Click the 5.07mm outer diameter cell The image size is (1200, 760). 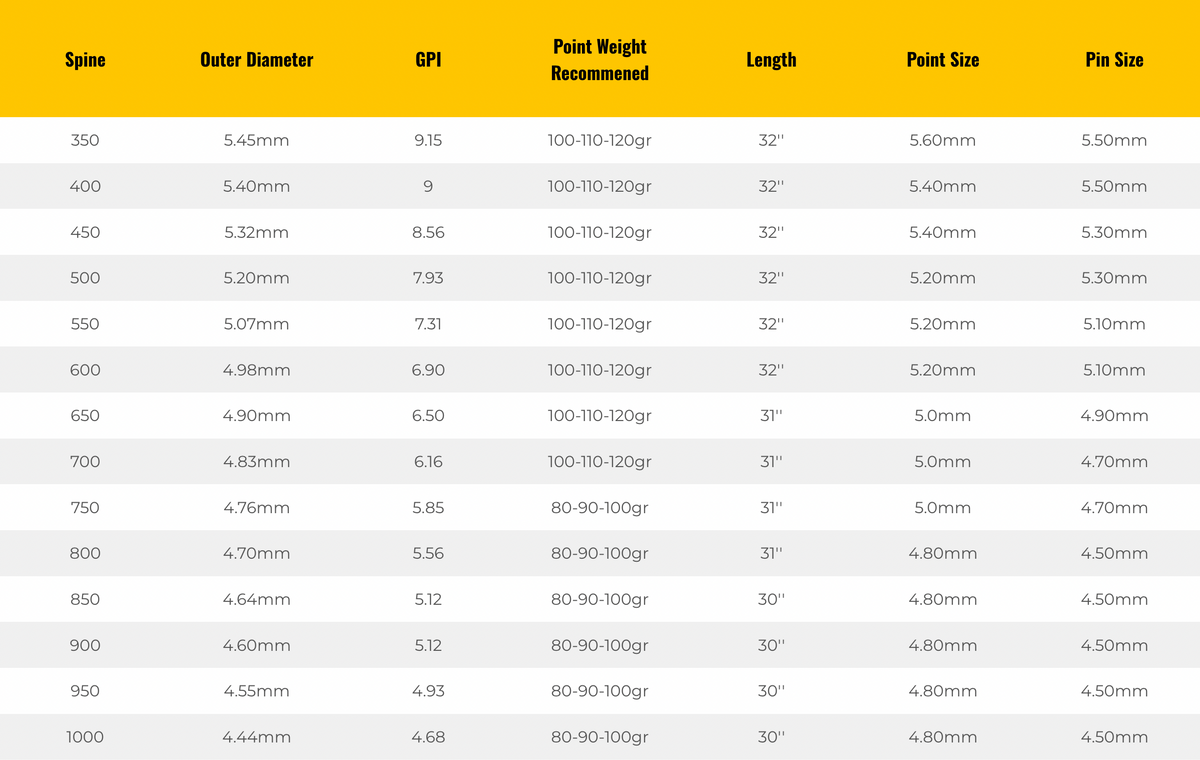(257, 324)
